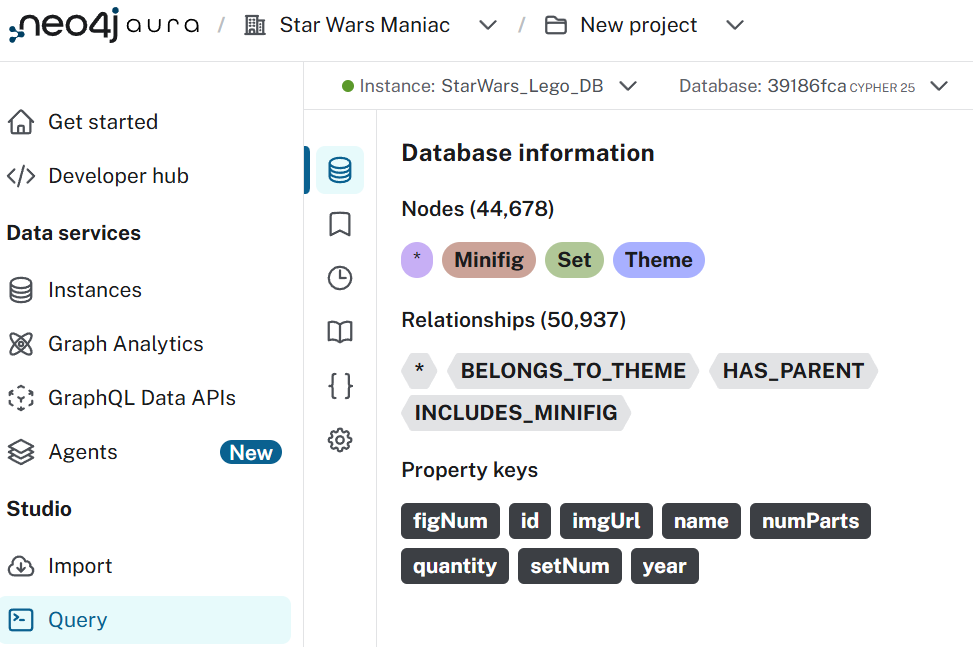Viewport: 973px width, 647px height.
Task: Select the Set node label
Action: tap(574, 259)
